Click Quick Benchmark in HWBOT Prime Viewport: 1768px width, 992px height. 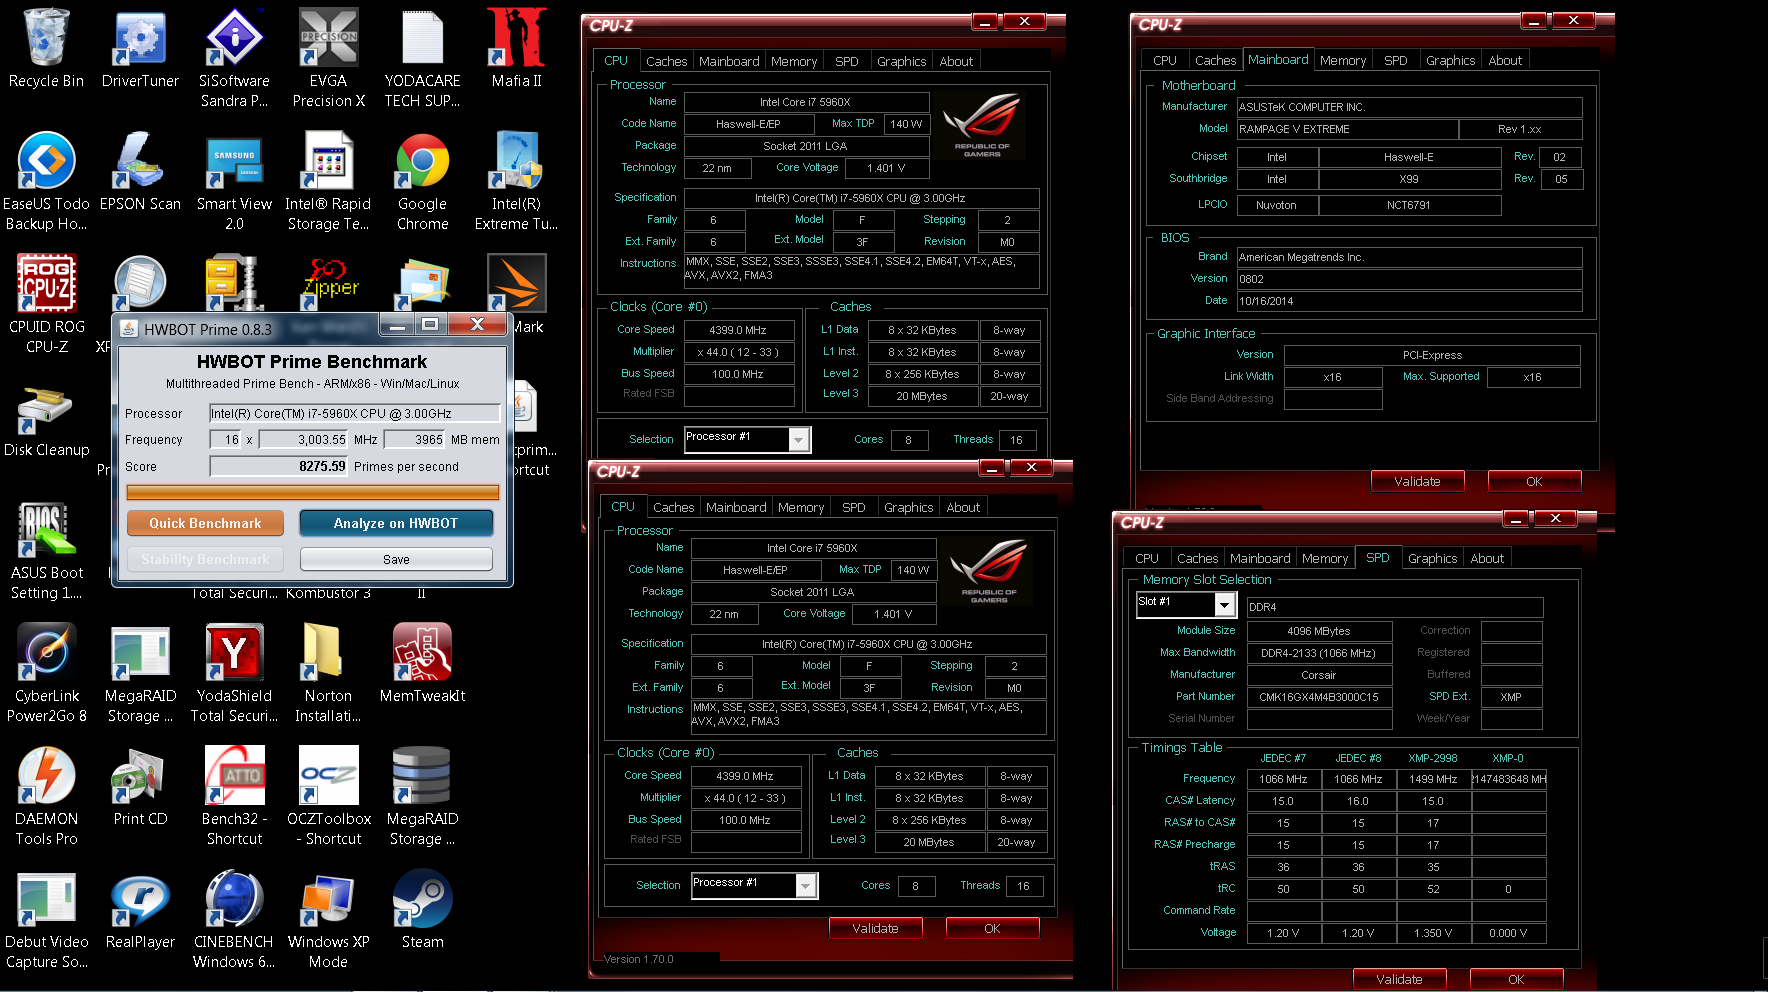(205, 523)
